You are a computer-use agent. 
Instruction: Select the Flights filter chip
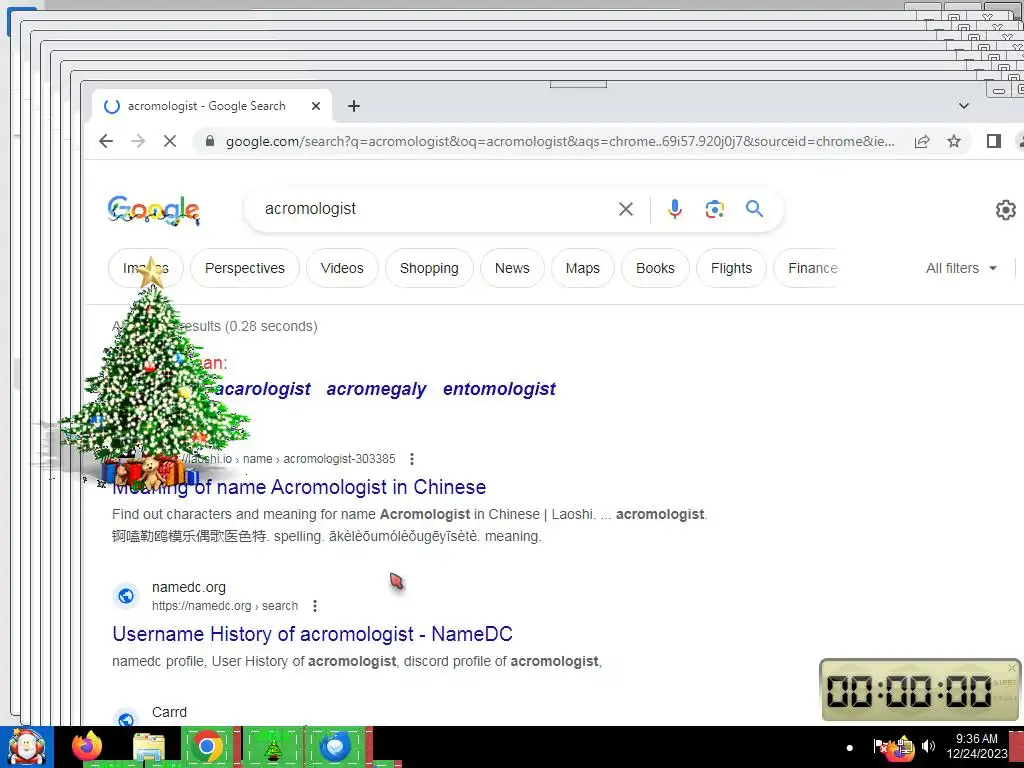[x=731, y=268]
